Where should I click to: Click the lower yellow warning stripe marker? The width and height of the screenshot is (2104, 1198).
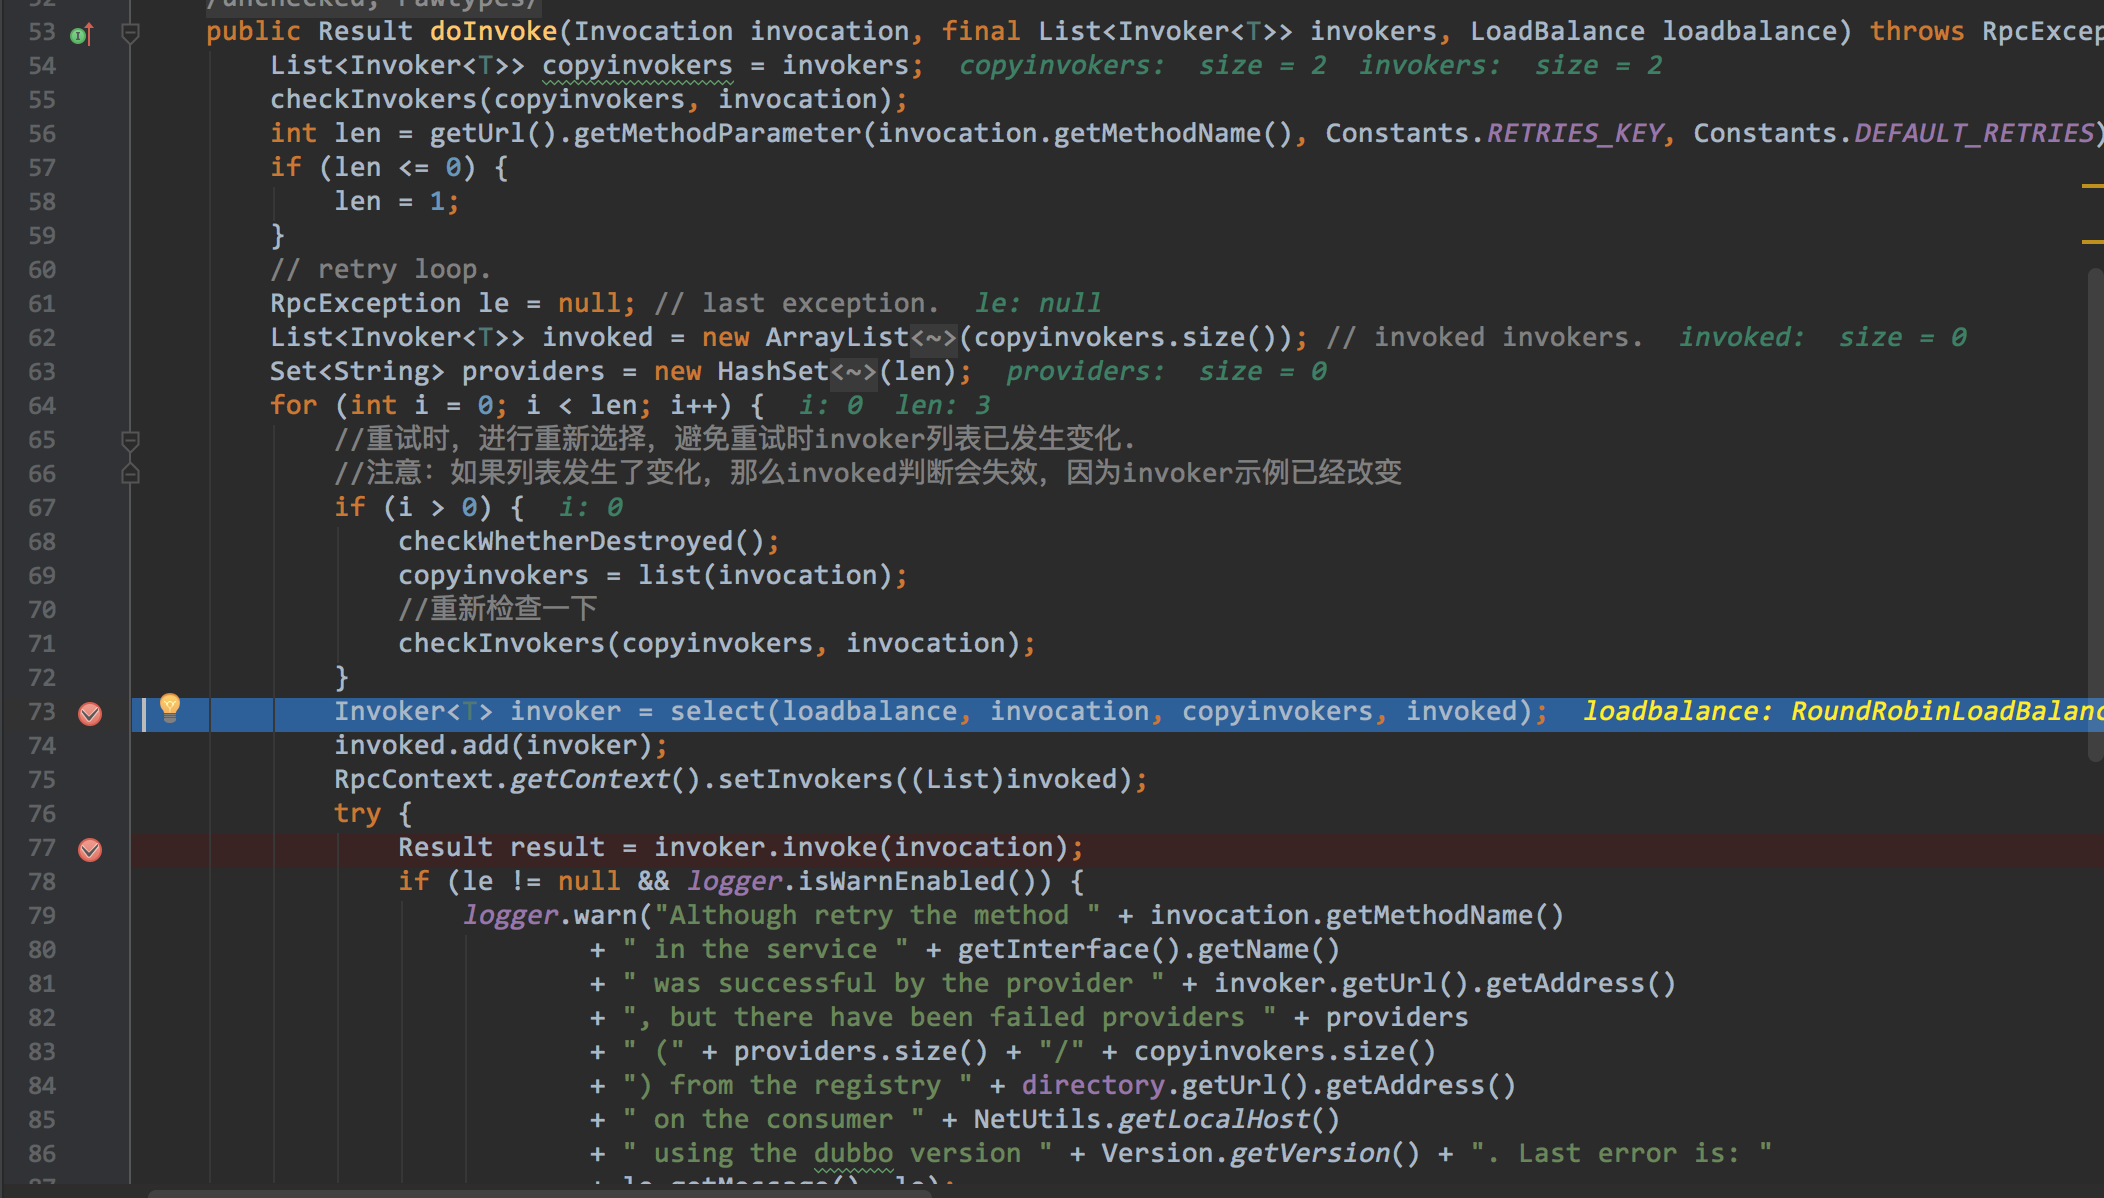2092,242
